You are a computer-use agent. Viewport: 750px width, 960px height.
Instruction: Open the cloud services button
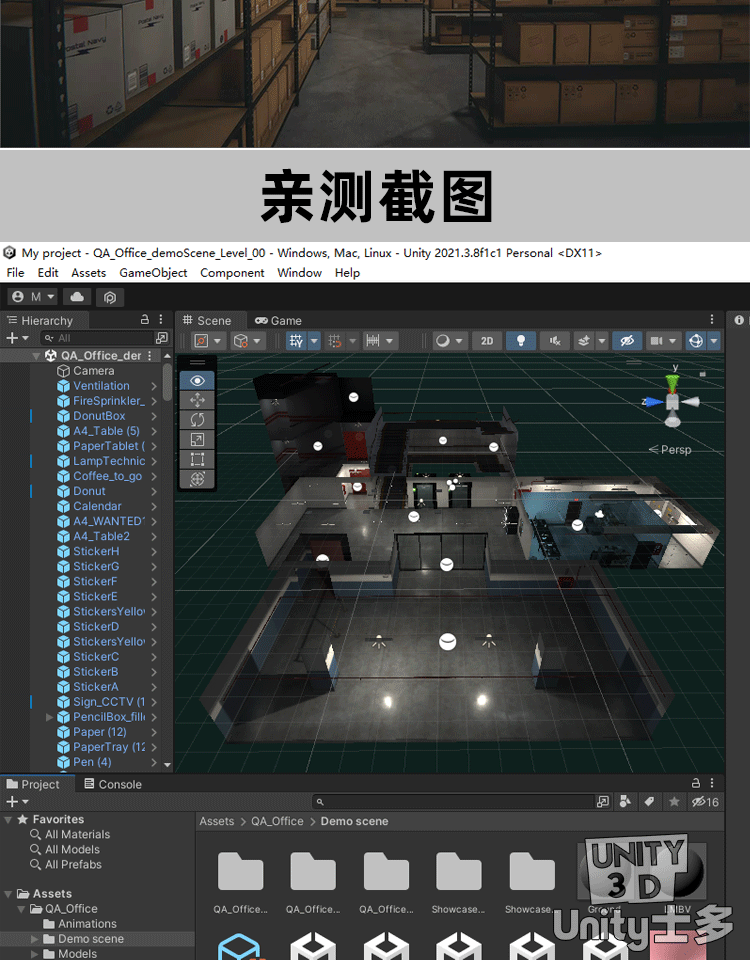coord(76,297)
